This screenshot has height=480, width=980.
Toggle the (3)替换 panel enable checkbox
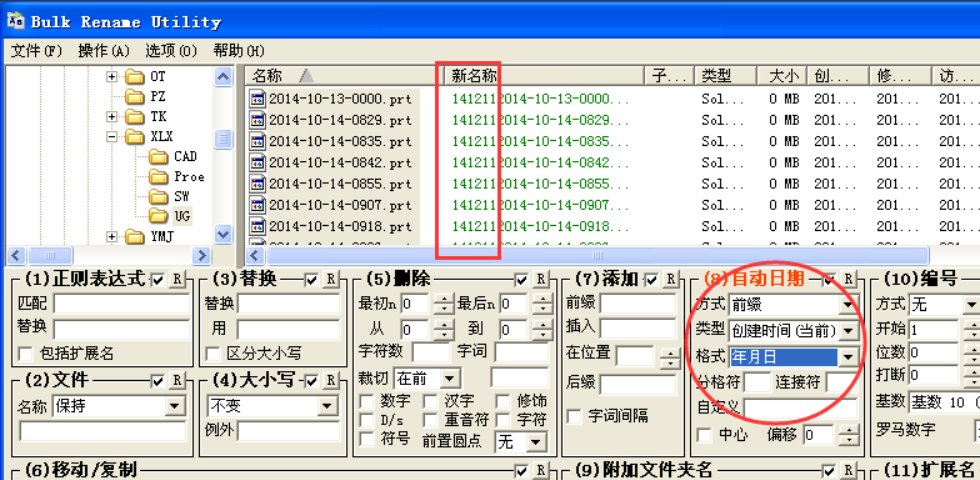click(x=311, y=280)
